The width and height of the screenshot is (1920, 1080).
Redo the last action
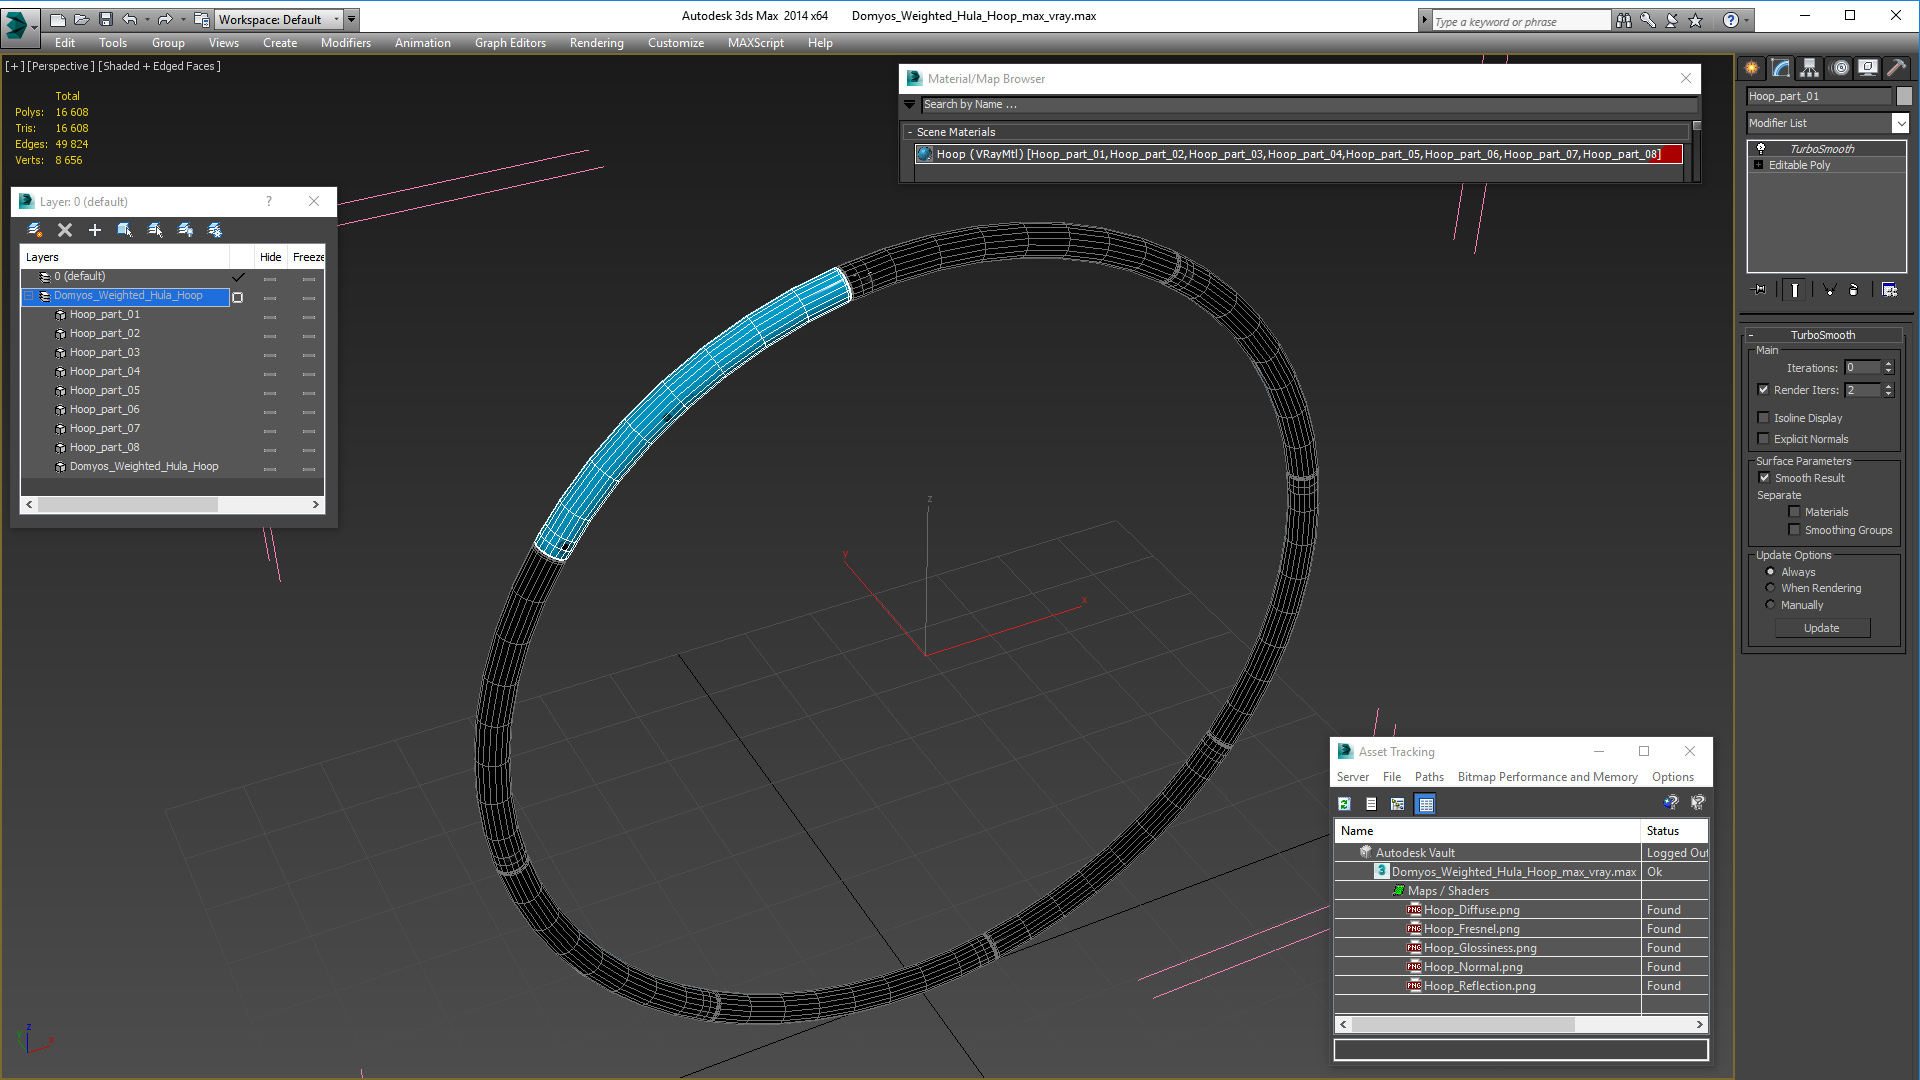point(165,19)
